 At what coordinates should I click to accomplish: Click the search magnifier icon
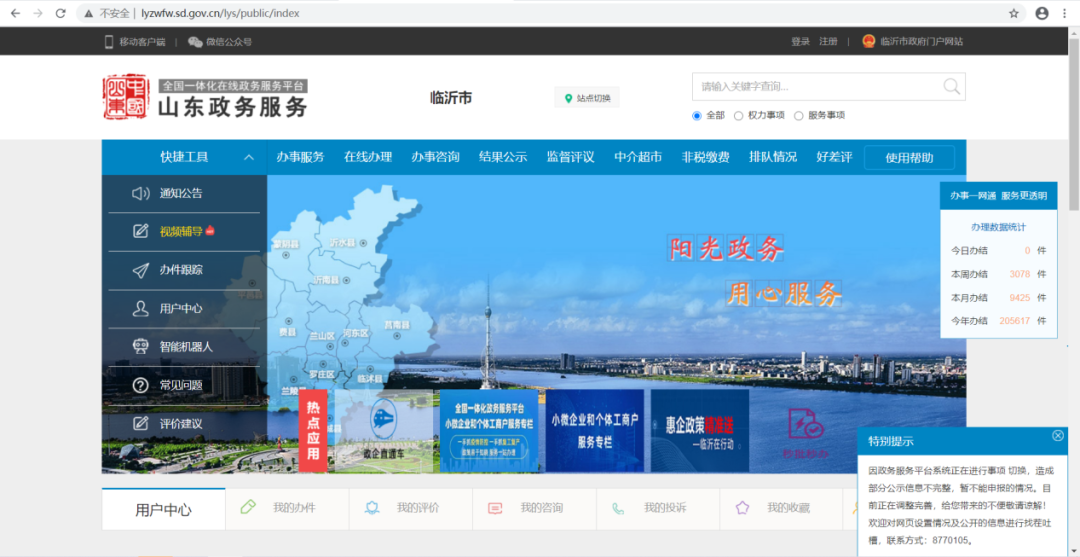coord(951,87)
